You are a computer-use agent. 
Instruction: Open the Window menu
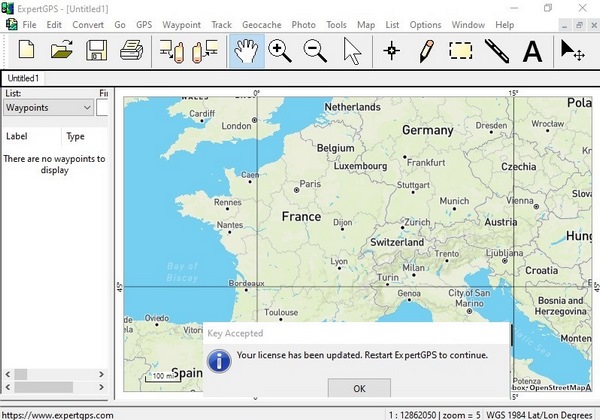tap(468, 25)
